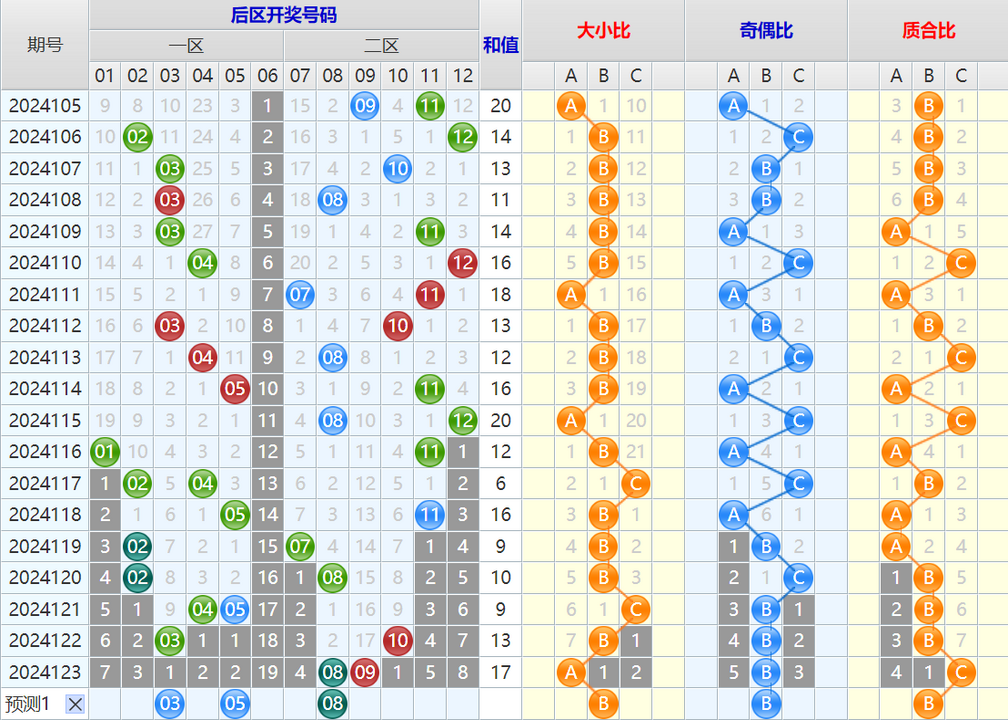
Task: Select green ball 11 in row 2024109
Action: 430,231
